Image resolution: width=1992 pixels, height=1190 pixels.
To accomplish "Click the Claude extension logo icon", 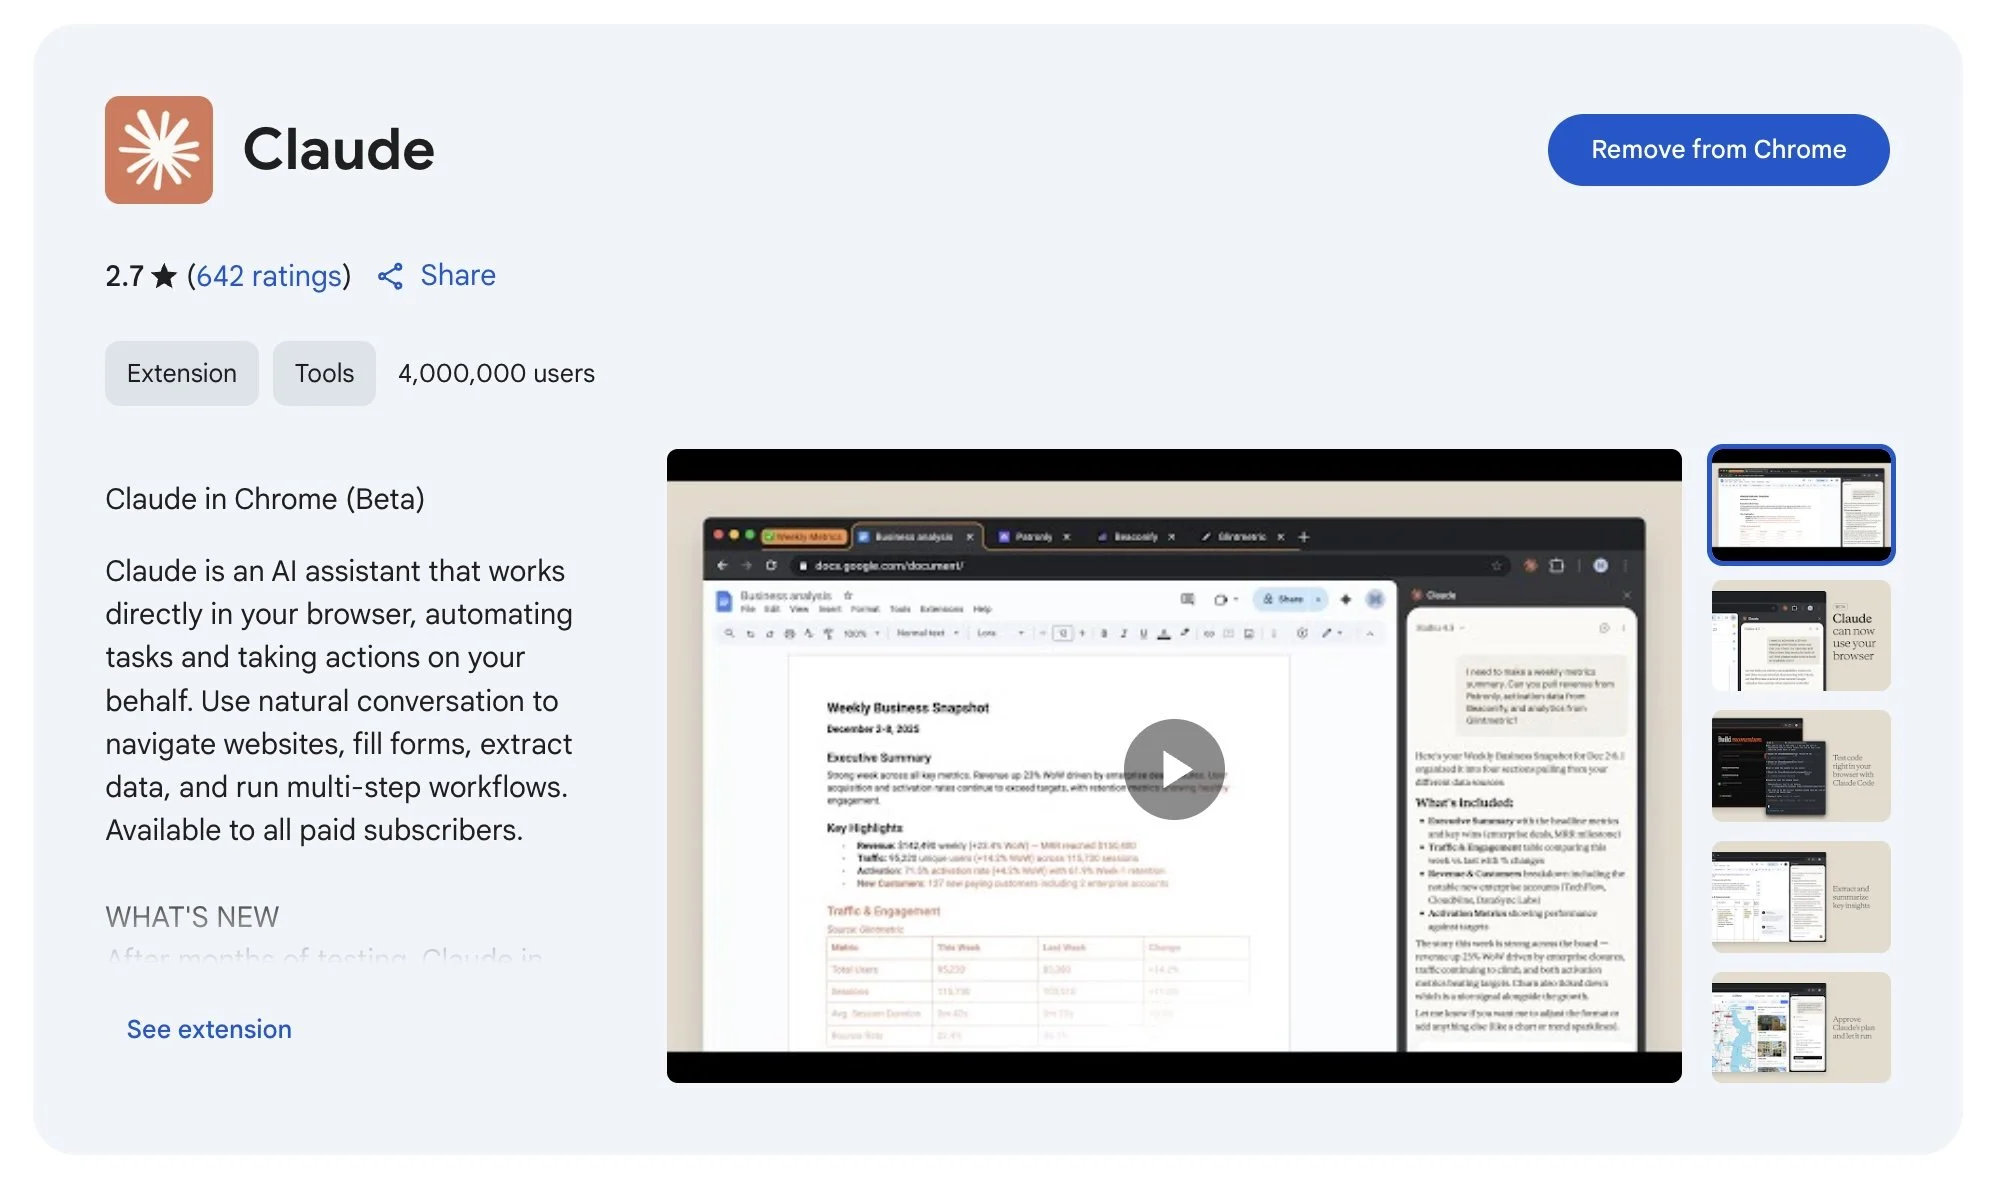I will click(160, 150).
